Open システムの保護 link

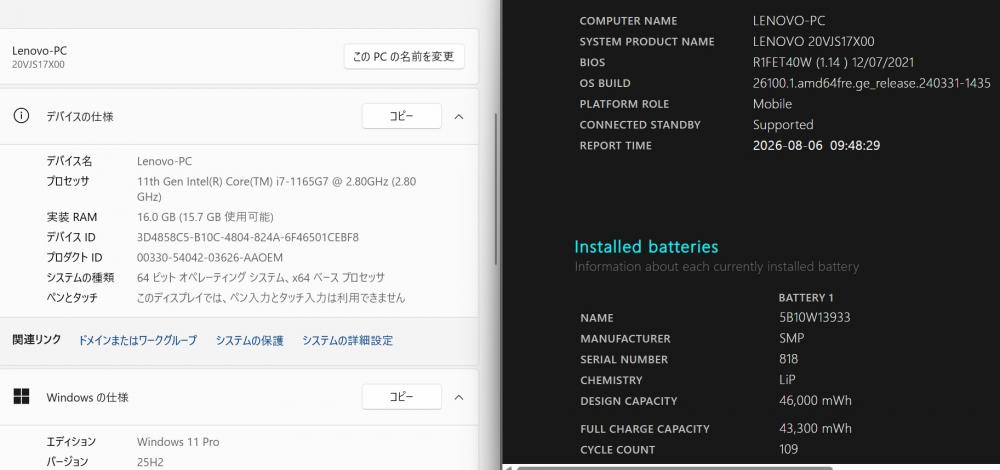(249, 341)
